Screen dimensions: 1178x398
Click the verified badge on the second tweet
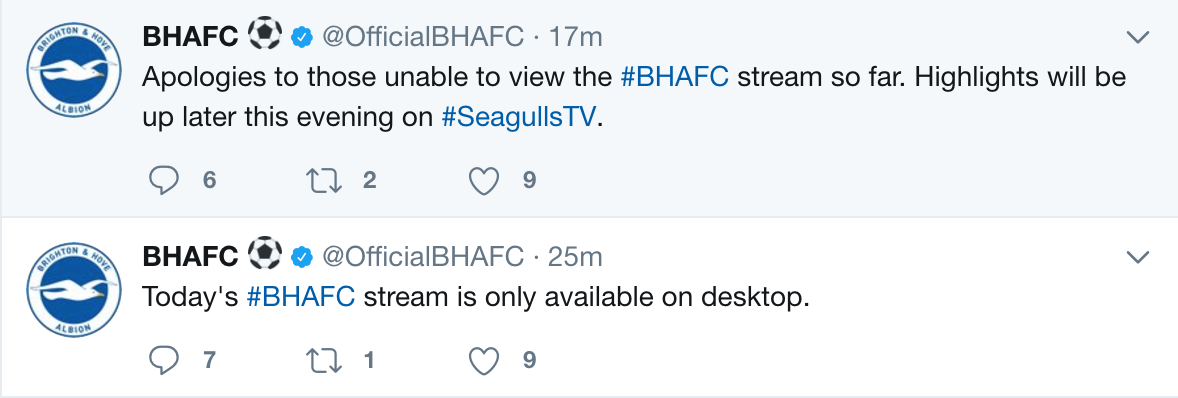tap(302, 258)
